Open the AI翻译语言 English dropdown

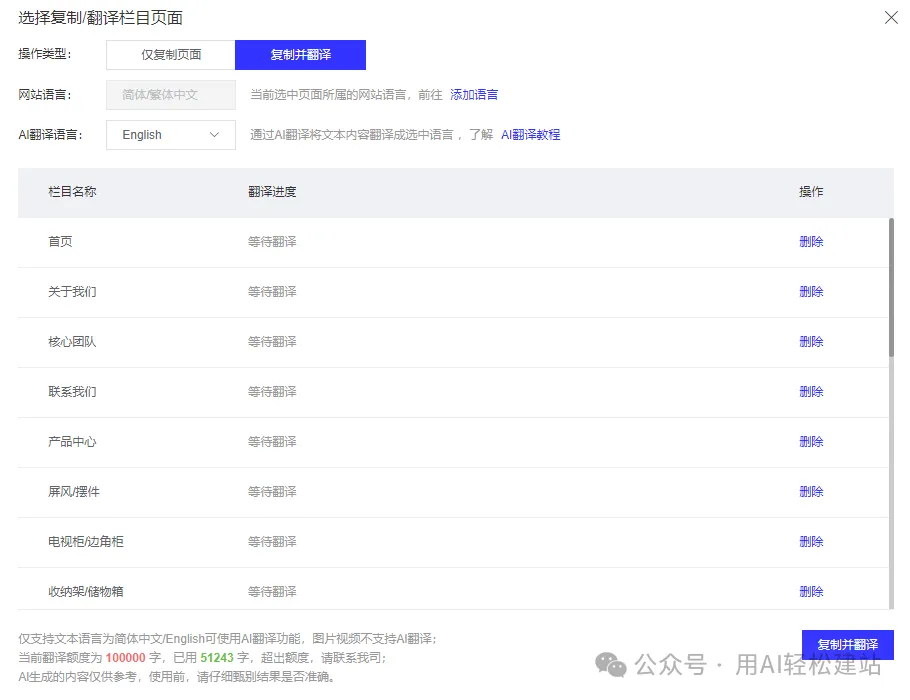[x=170, y=135]
